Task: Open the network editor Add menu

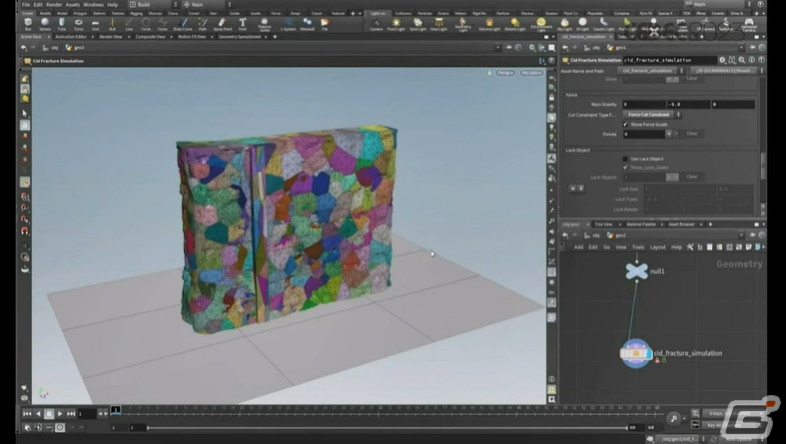Action: tap(578, 247)
